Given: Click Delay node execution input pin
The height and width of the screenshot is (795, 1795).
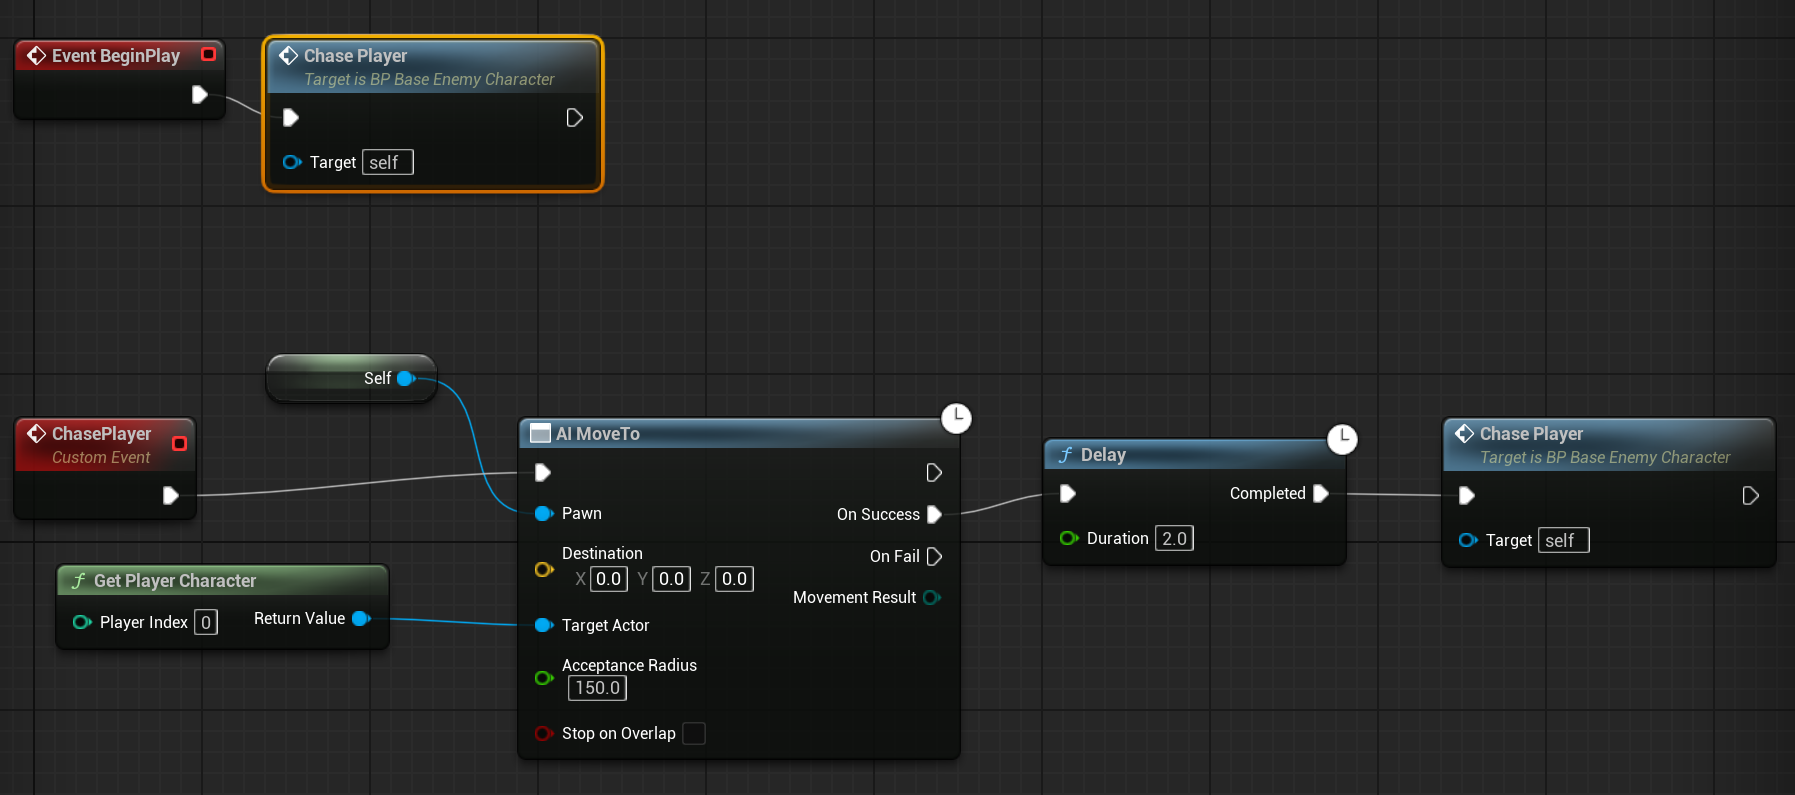Looking at the screenshot, I should (x=1067, y=493).
